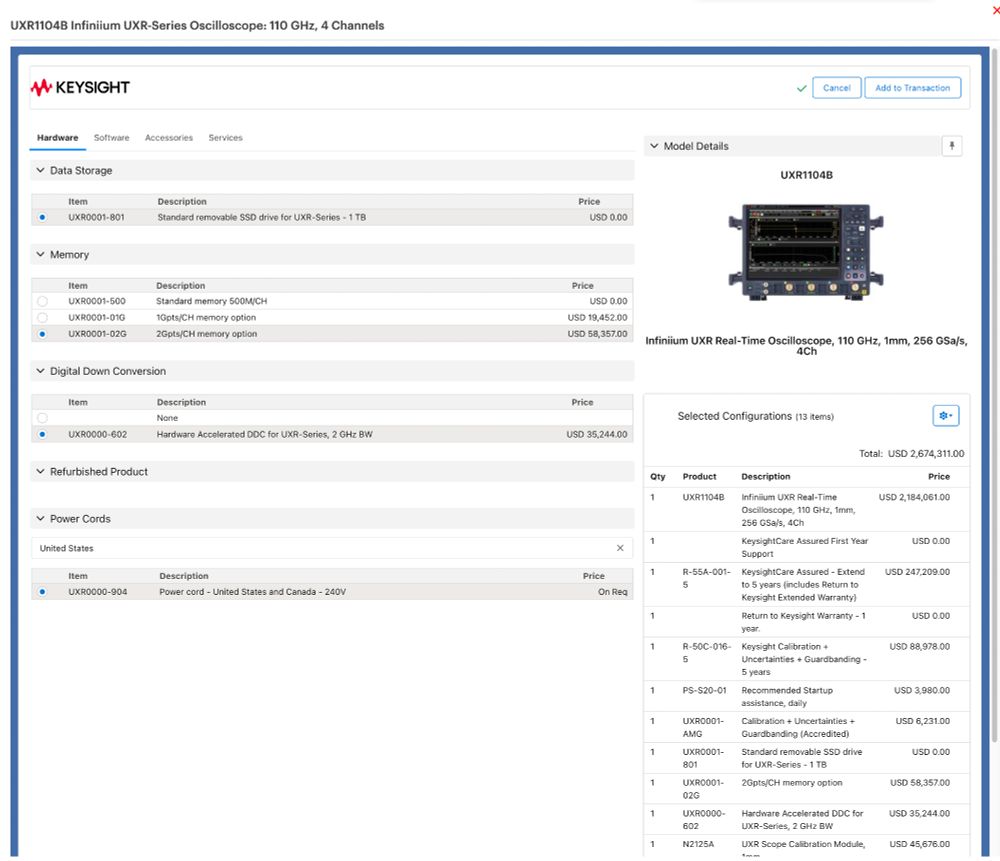Collapse the Digital Down Conversion section

pos(40,371)
